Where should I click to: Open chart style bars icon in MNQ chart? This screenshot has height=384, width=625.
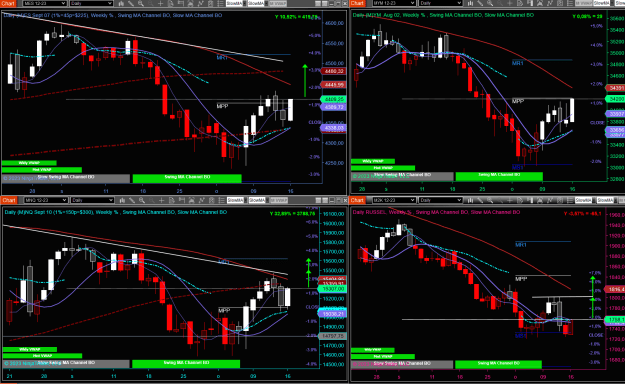[122, 200]
